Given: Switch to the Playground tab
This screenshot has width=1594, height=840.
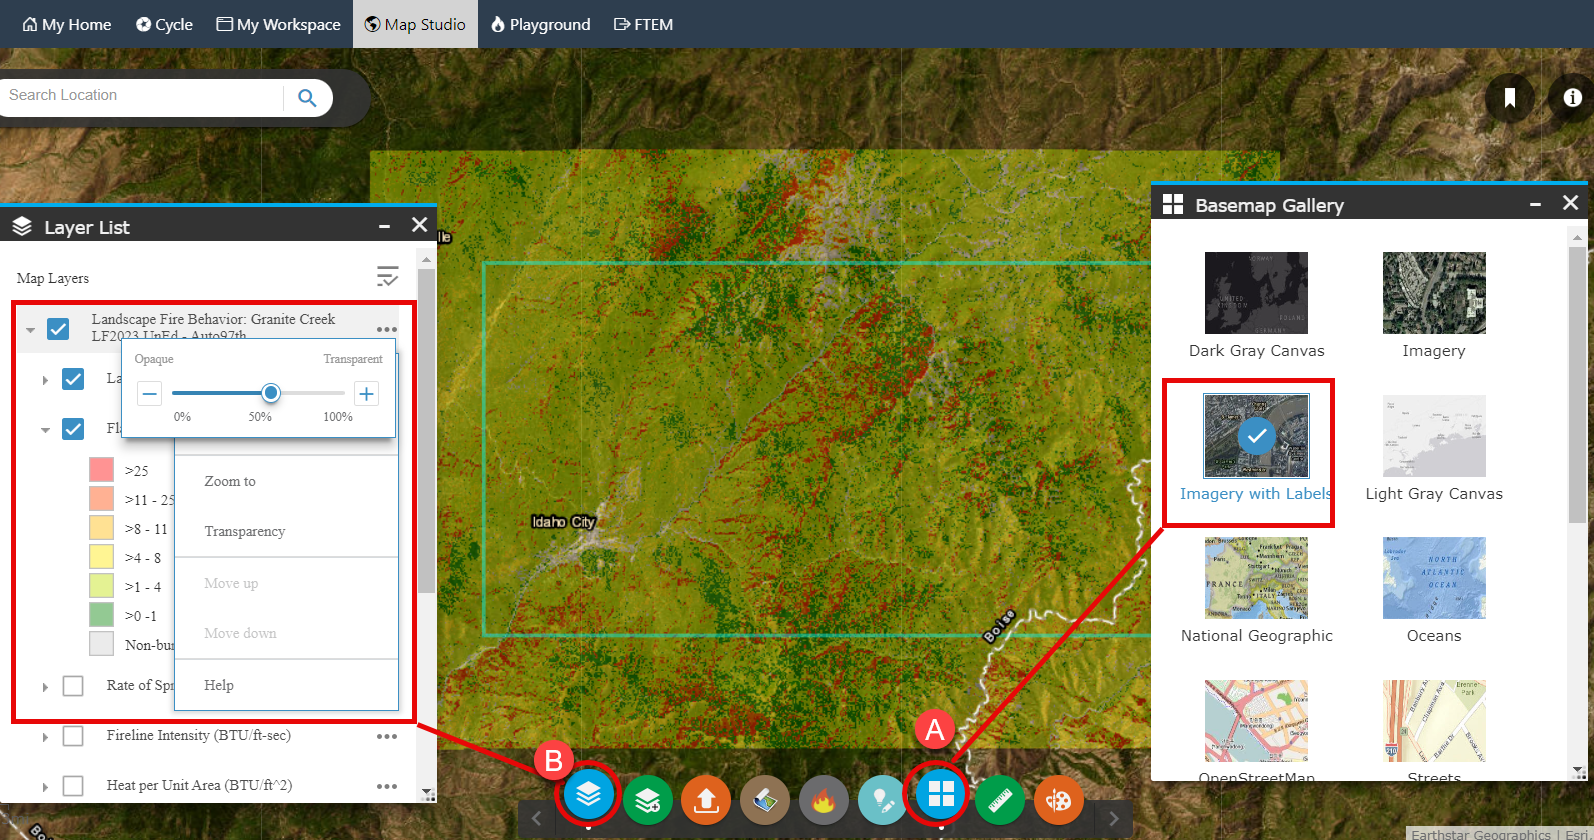Looking at the screenshot, I should pyautogui.click(x=540, y=24).
